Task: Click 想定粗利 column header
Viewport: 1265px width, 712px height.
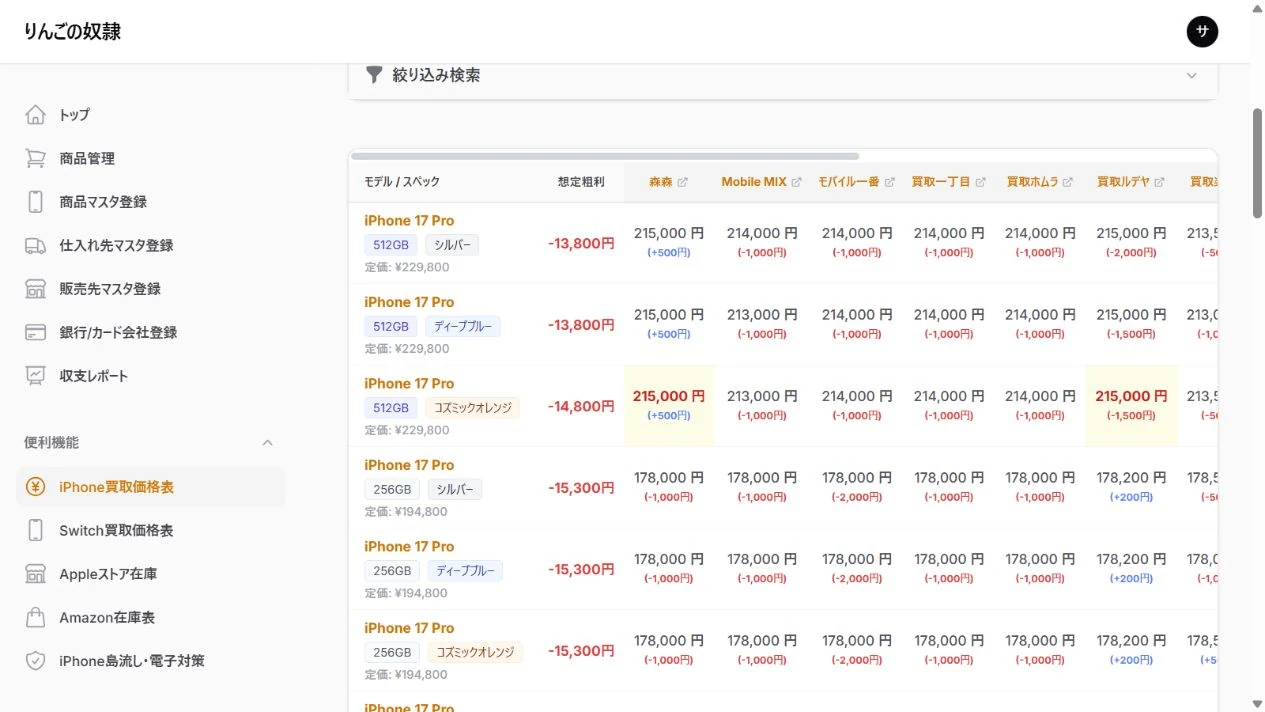Action: coord(581,182)
